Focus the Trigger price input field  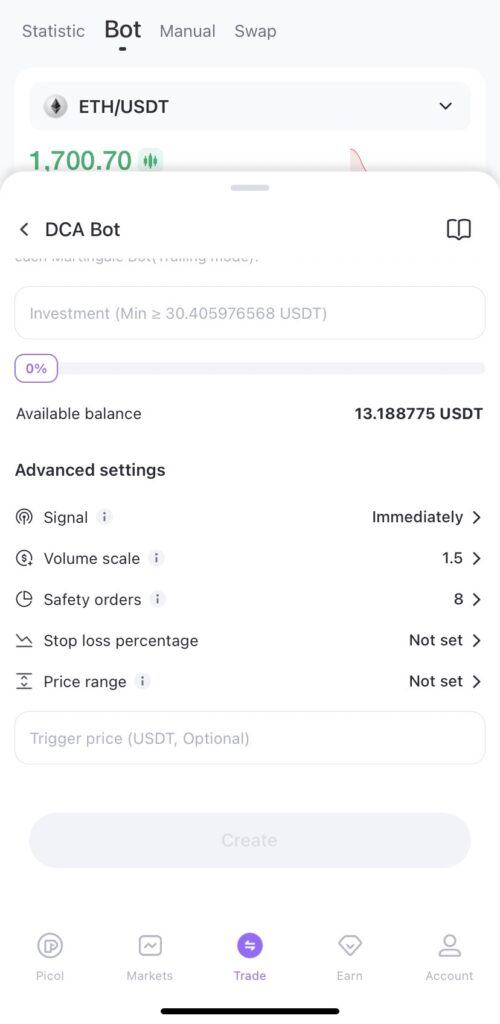[250, 739]
